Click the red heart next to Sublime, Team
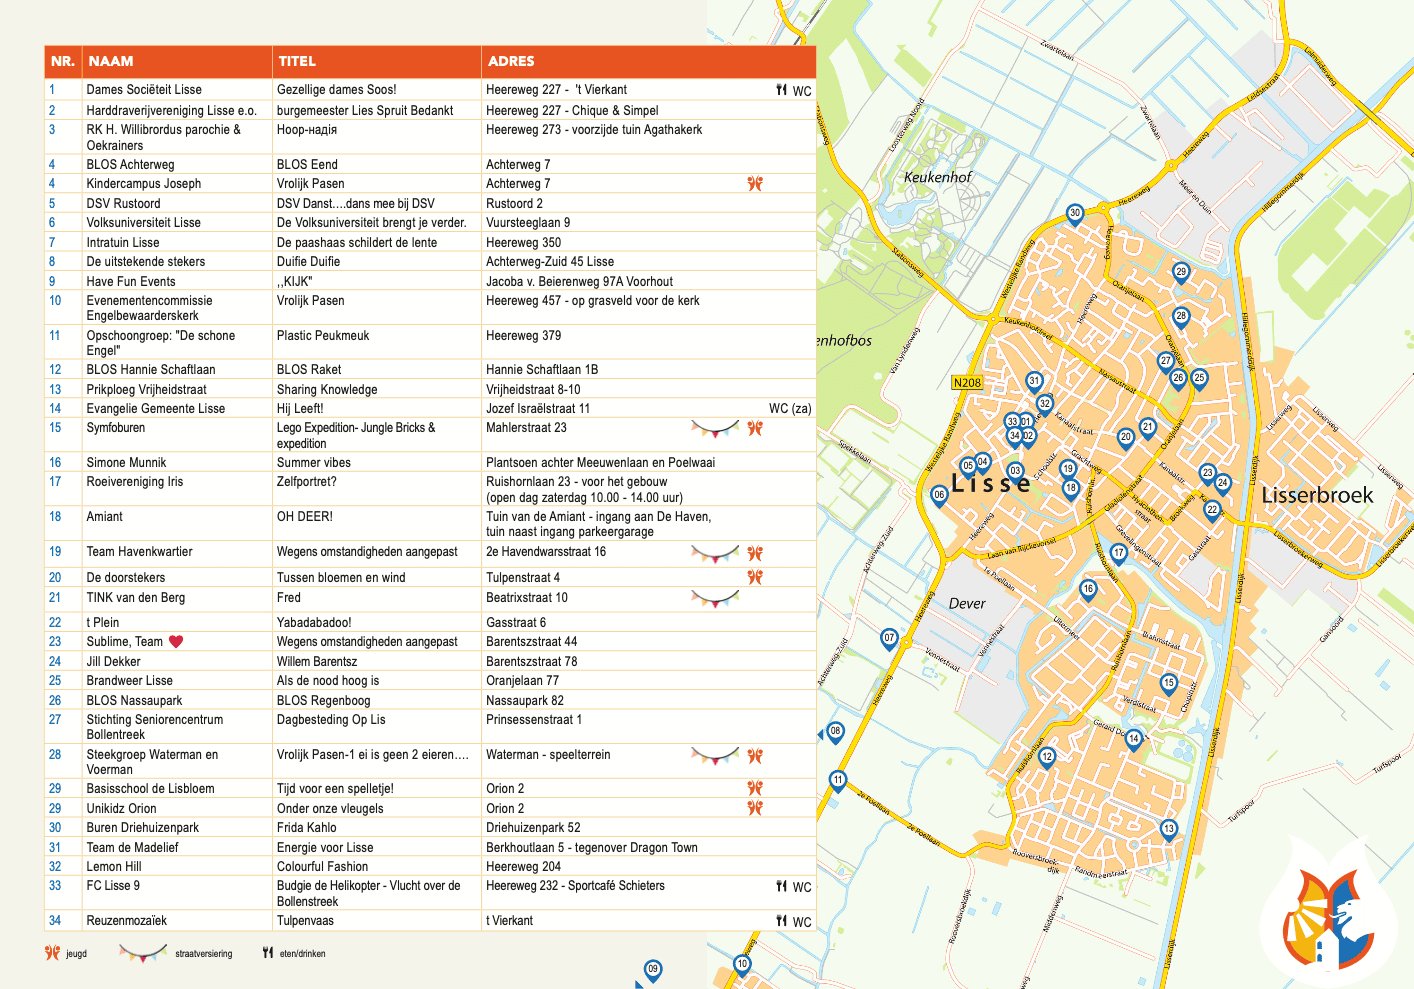This screenshot has width=1414, height=989. pos(176,642)
